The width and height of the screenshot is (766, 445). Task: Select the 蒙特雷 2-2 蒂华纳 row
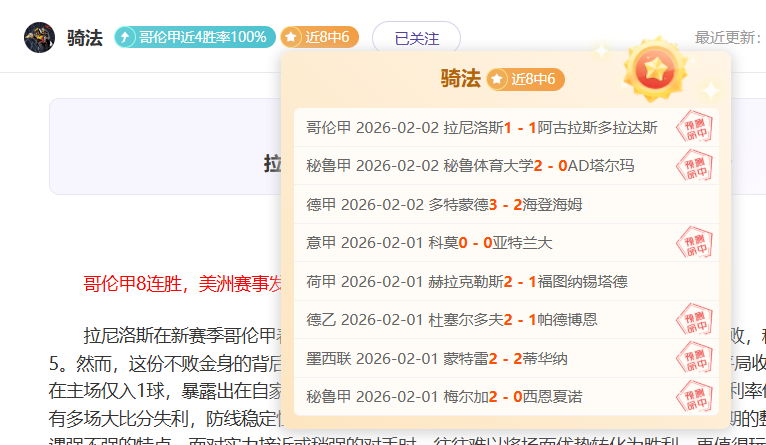[437, 358]
